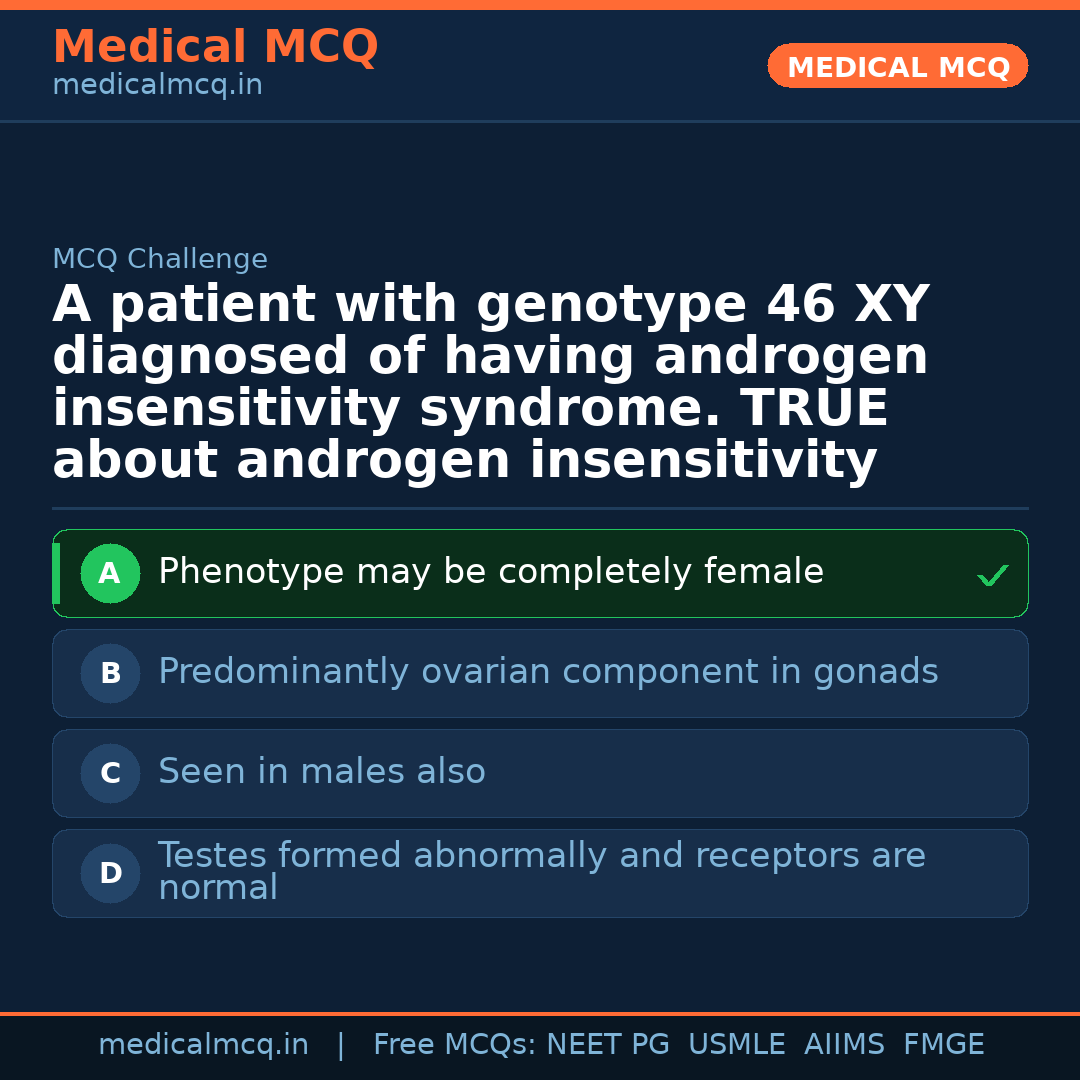Click the orange 'Medical MCQ' header title
The image size is (1080, 1080).
coord(215,47)
